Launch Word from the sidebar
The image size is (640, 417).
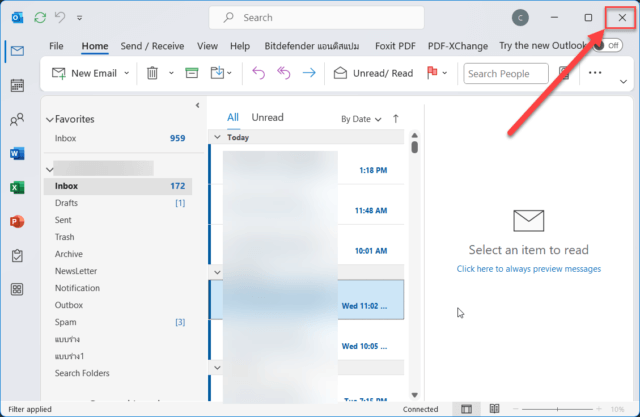pyautogui.click(x=17, y=153)
